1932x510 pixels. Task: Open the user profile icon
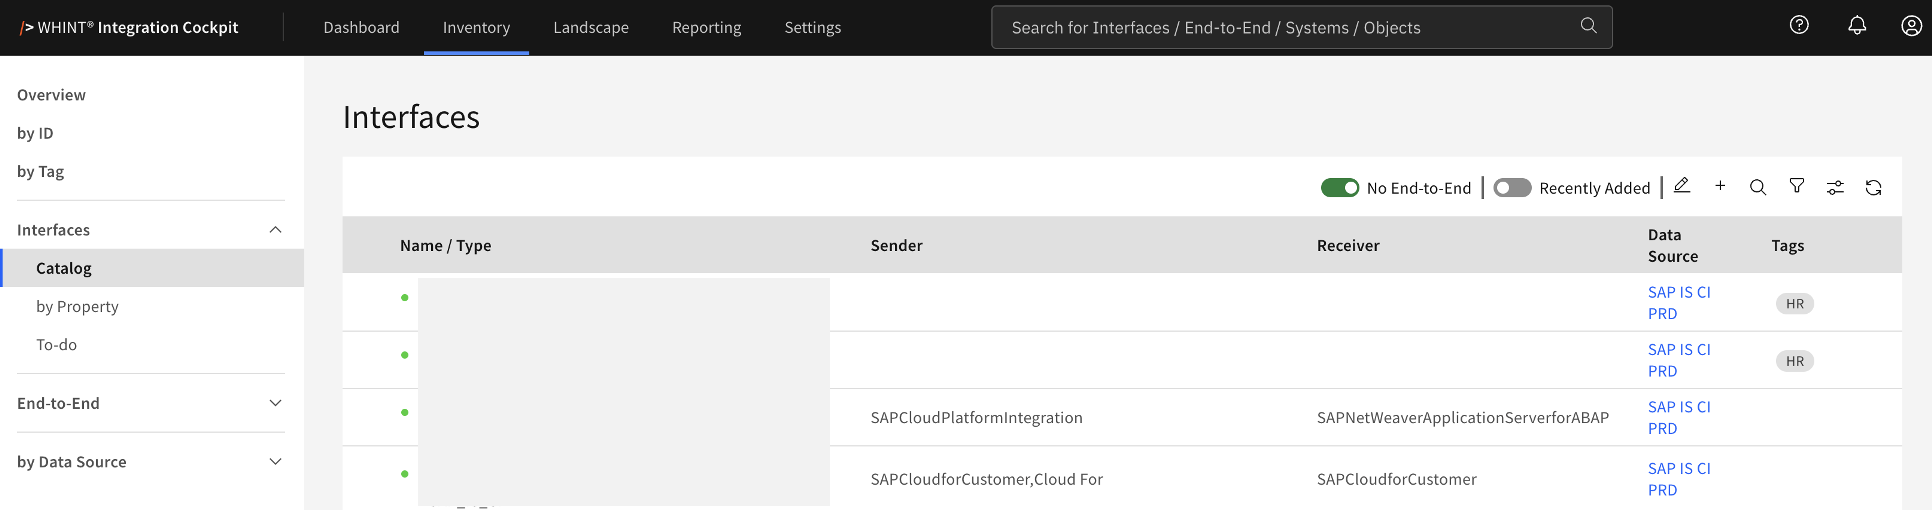point(1911,26)
